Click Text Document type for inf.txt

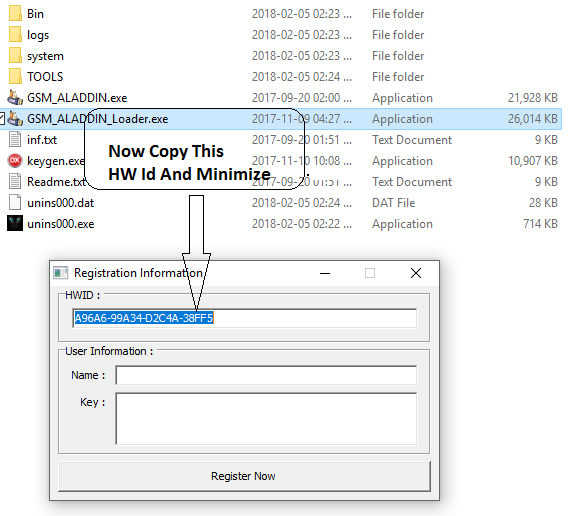412,140
